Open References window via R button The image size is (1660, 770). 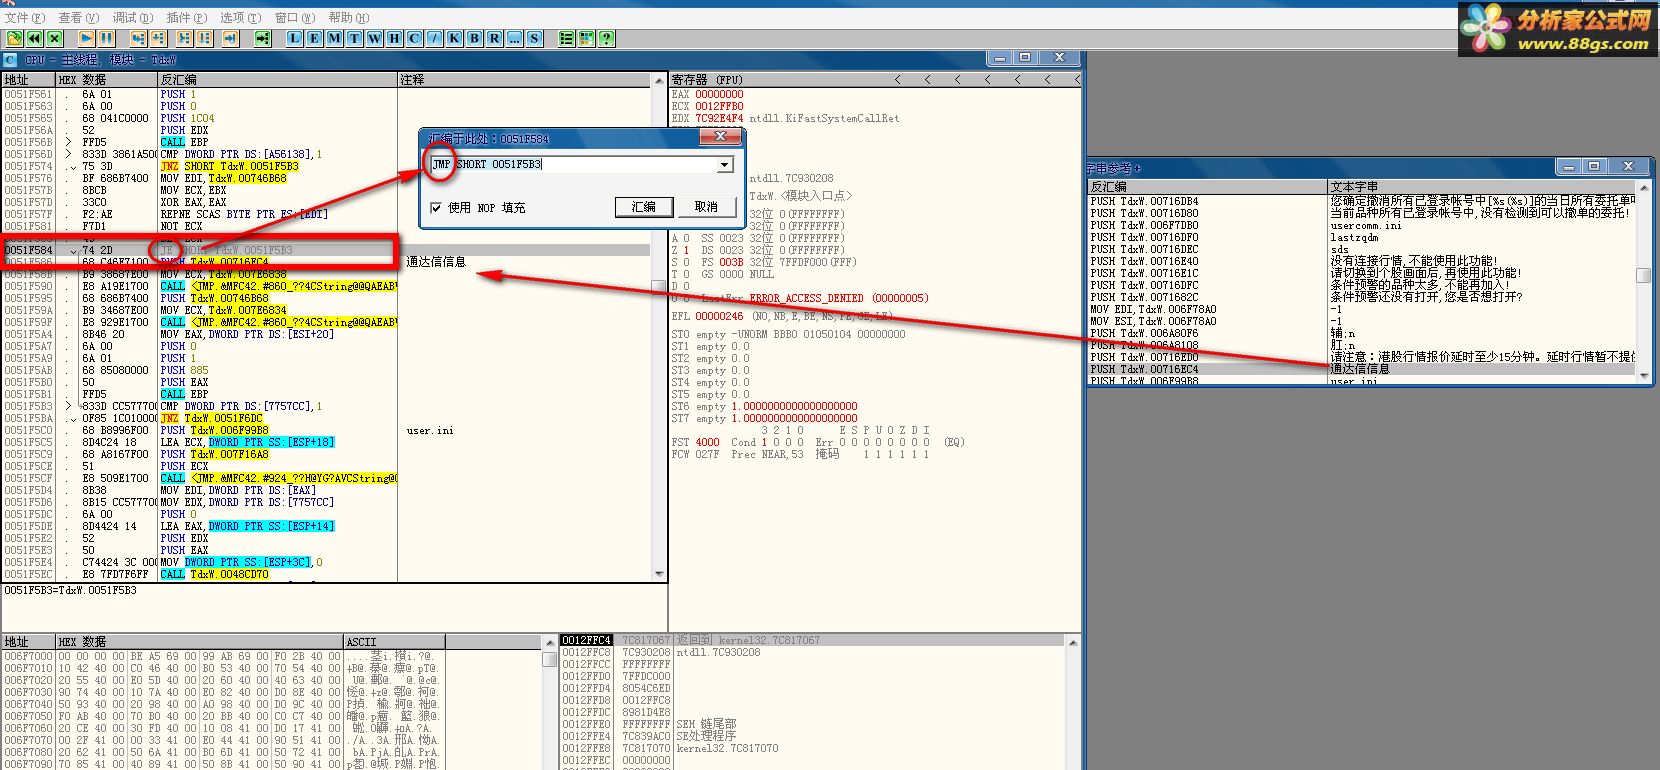pos(495,38)
